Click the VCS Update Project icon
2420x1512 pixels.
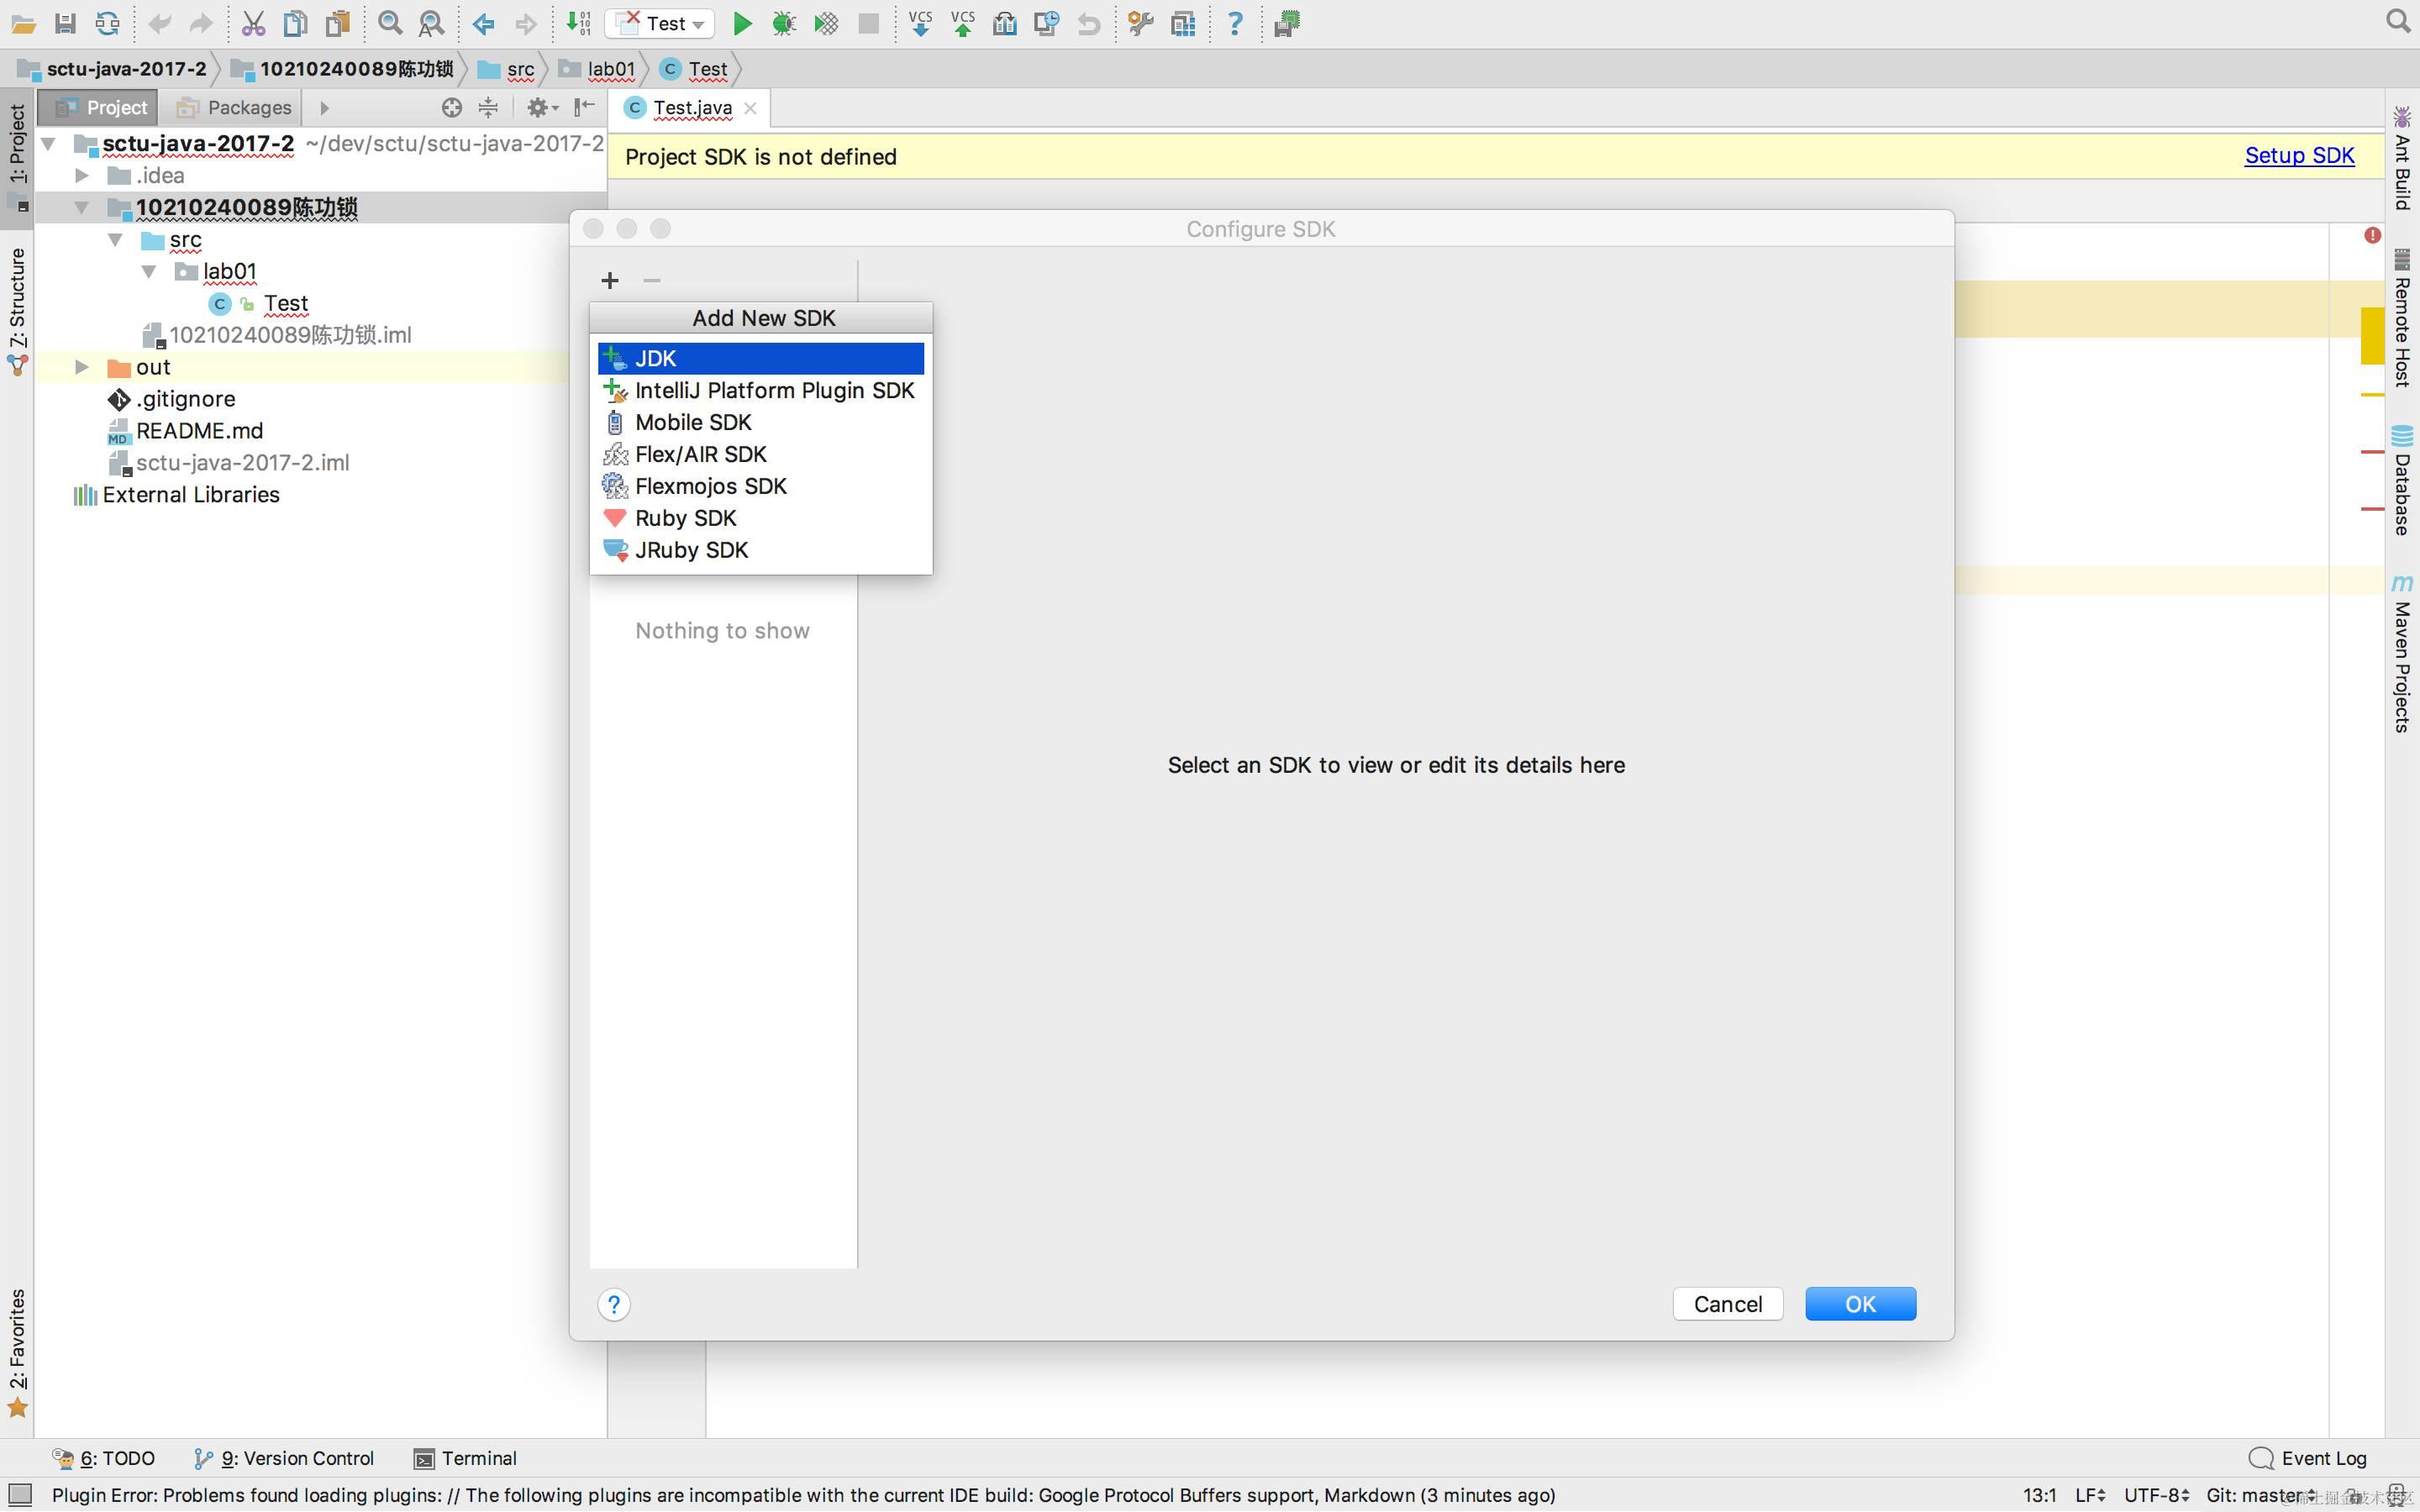(x=920, y=24)
